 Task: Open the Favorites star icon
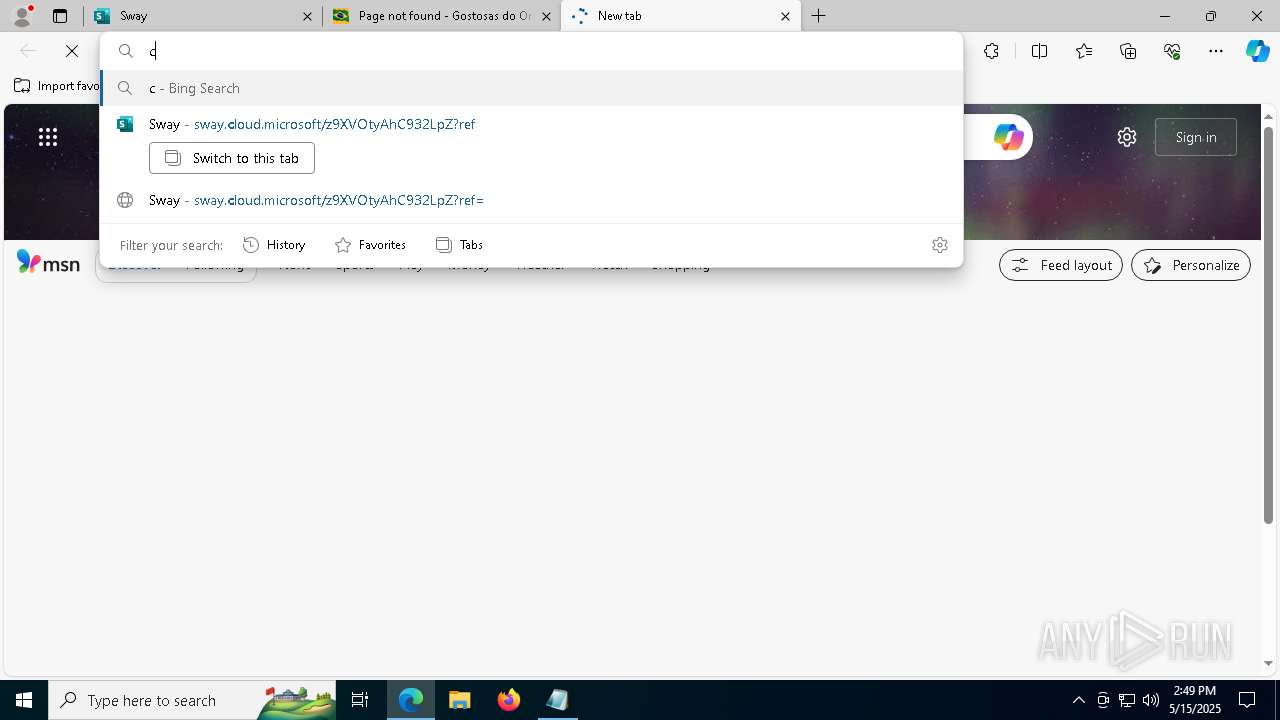[1084, 51]
